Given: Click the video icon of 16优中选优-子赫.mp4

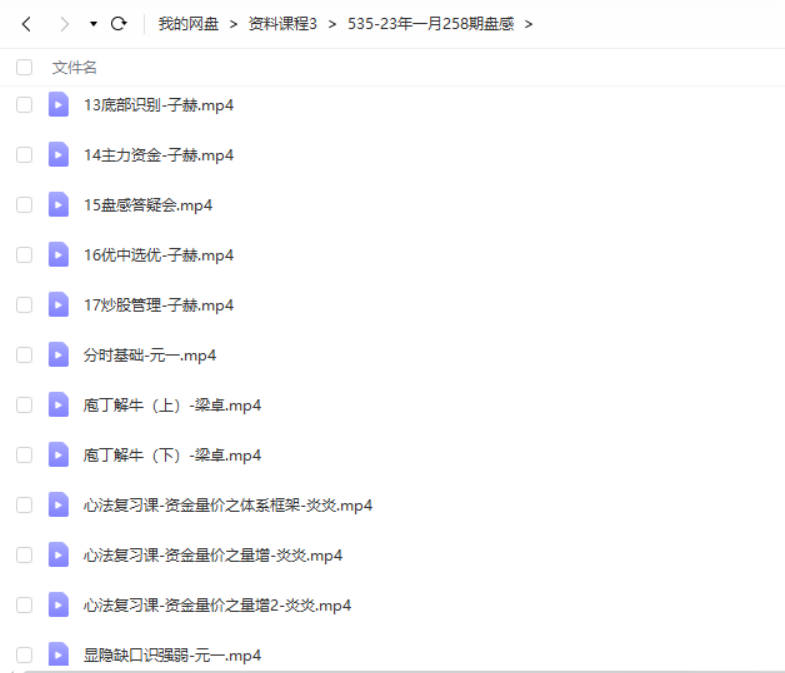Looking at the screenshot, I should click(x=58, y=255).
